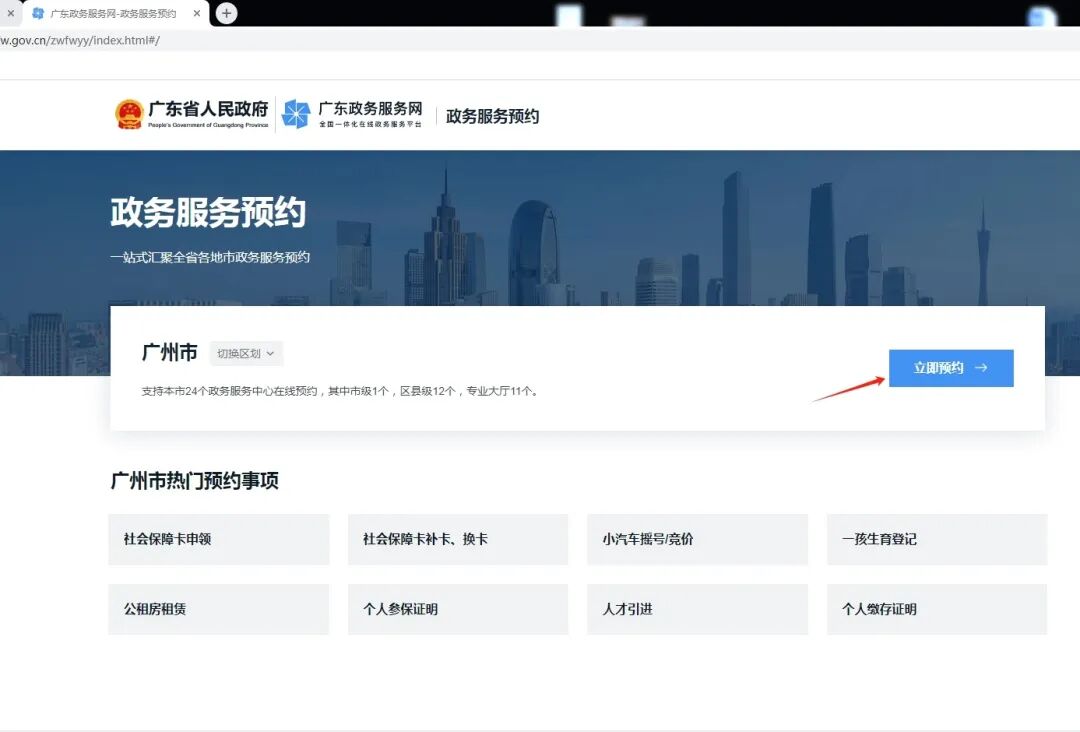
Task: Click the 政务服务预约 header menu text
Action: click(493, 115)
